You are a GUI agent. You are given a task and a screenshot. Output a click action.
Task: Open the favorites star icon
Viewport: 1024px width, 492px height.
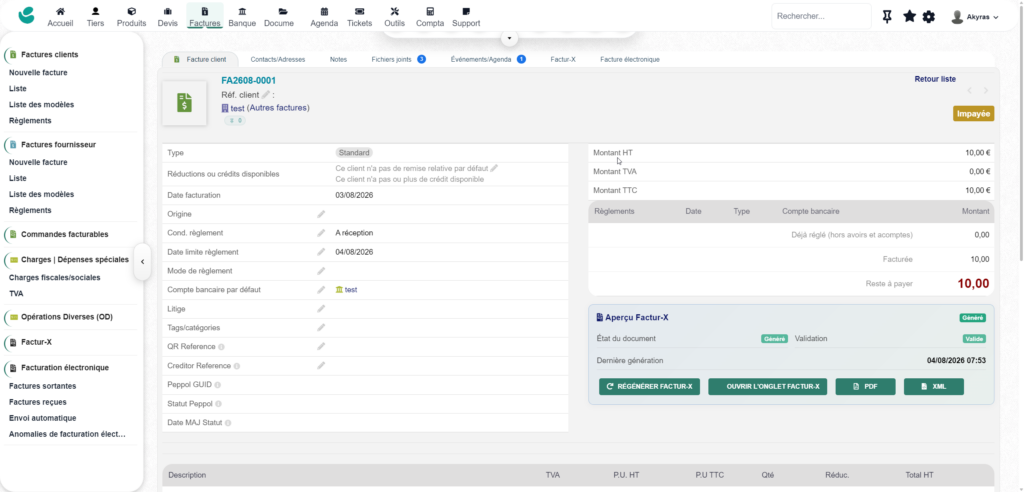coord(909,16)
